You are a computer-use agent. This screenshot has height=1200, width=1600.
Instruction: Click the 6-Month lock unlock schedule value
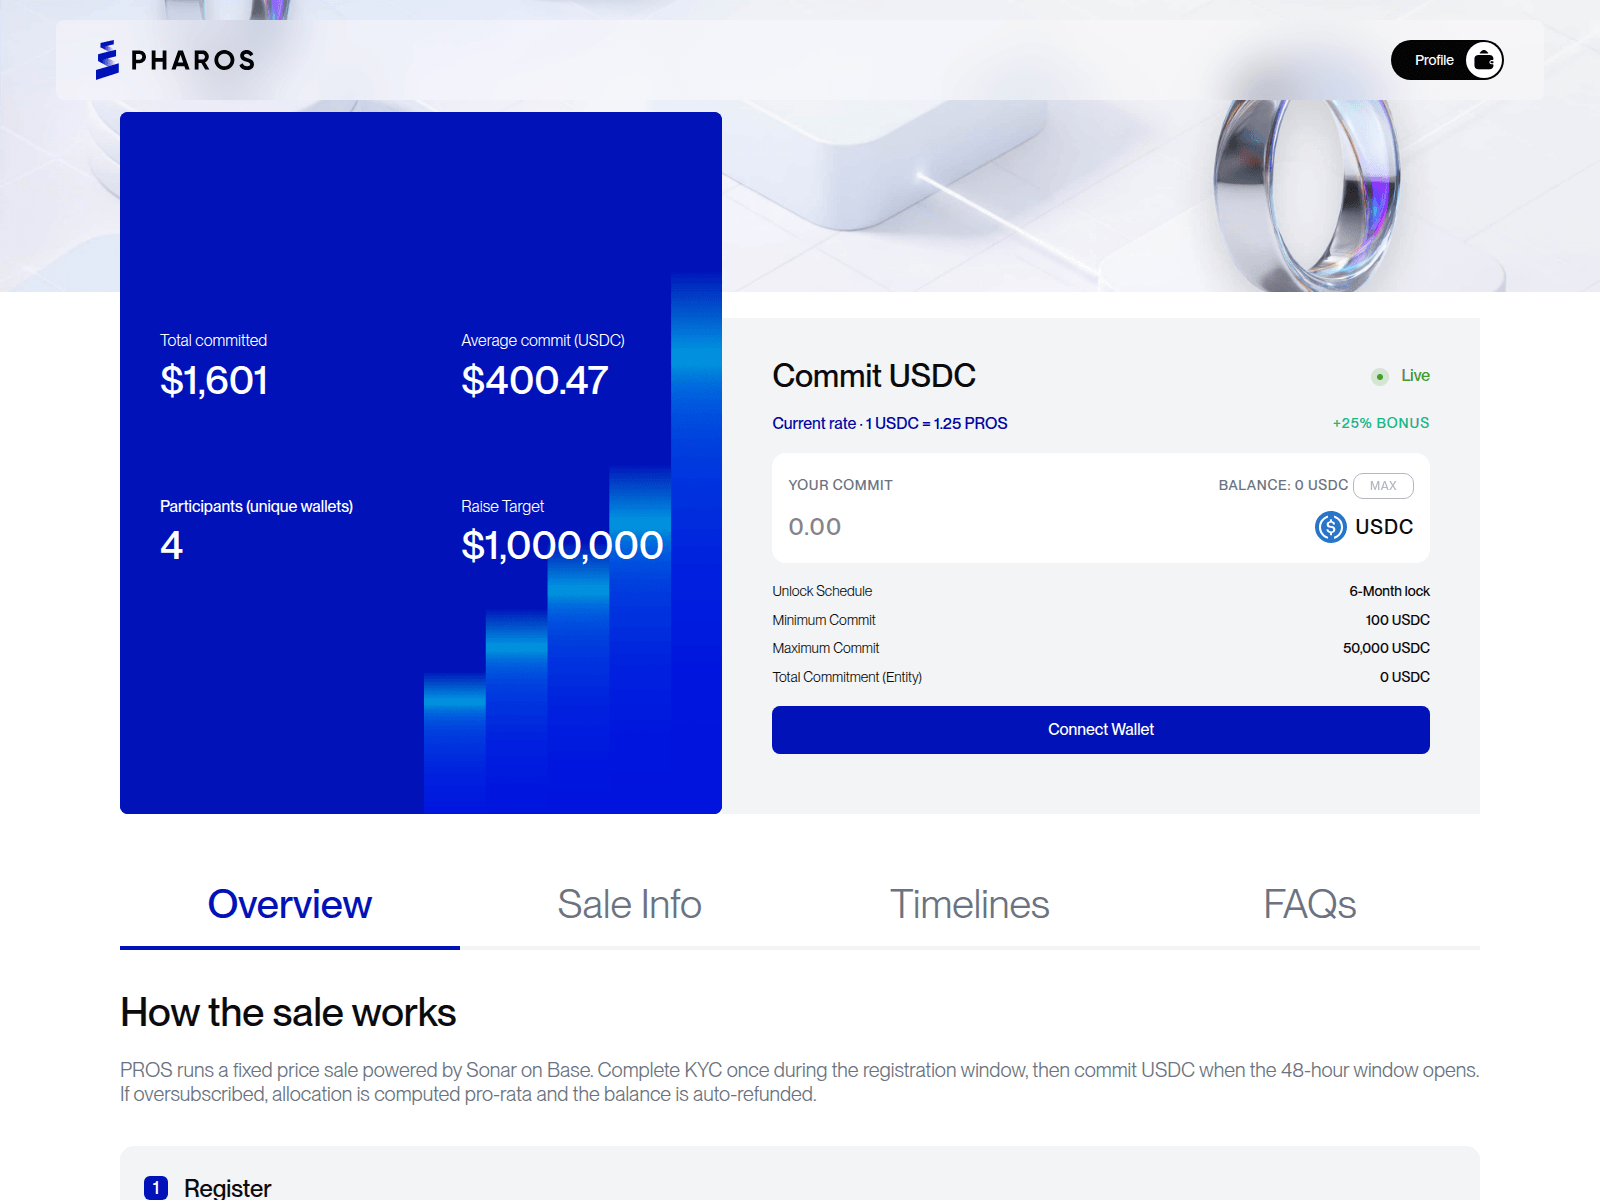pos(1389,592)
